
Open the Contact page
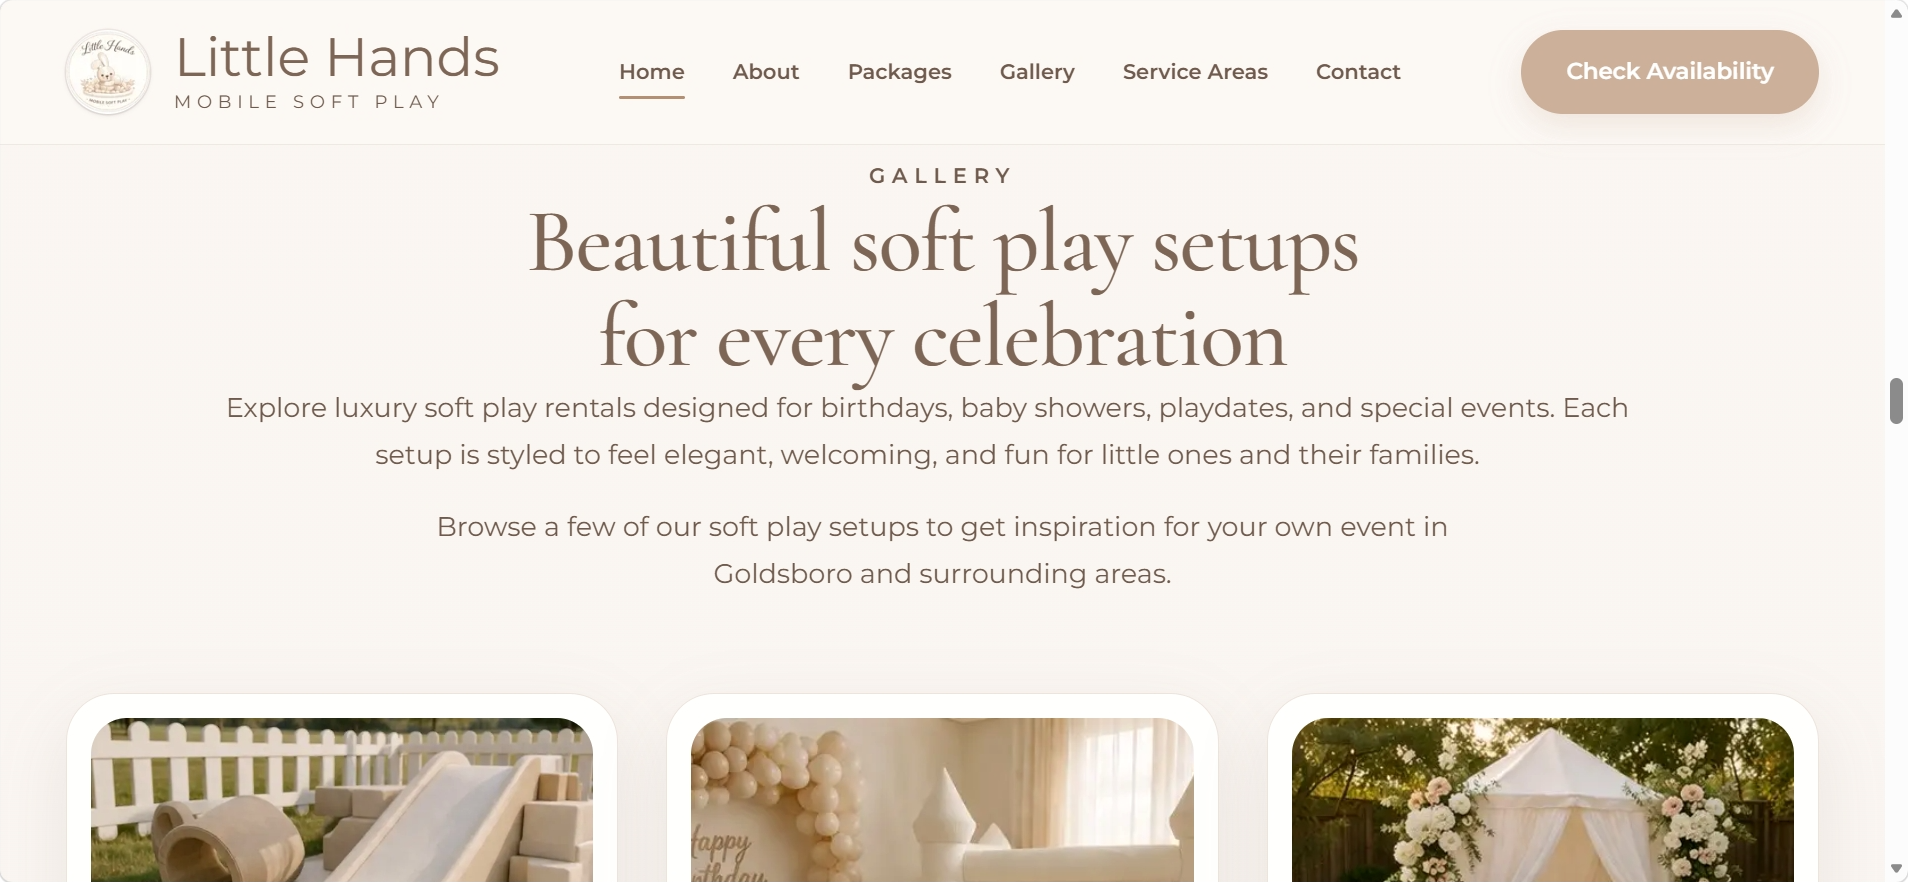tap(1358, 72)
